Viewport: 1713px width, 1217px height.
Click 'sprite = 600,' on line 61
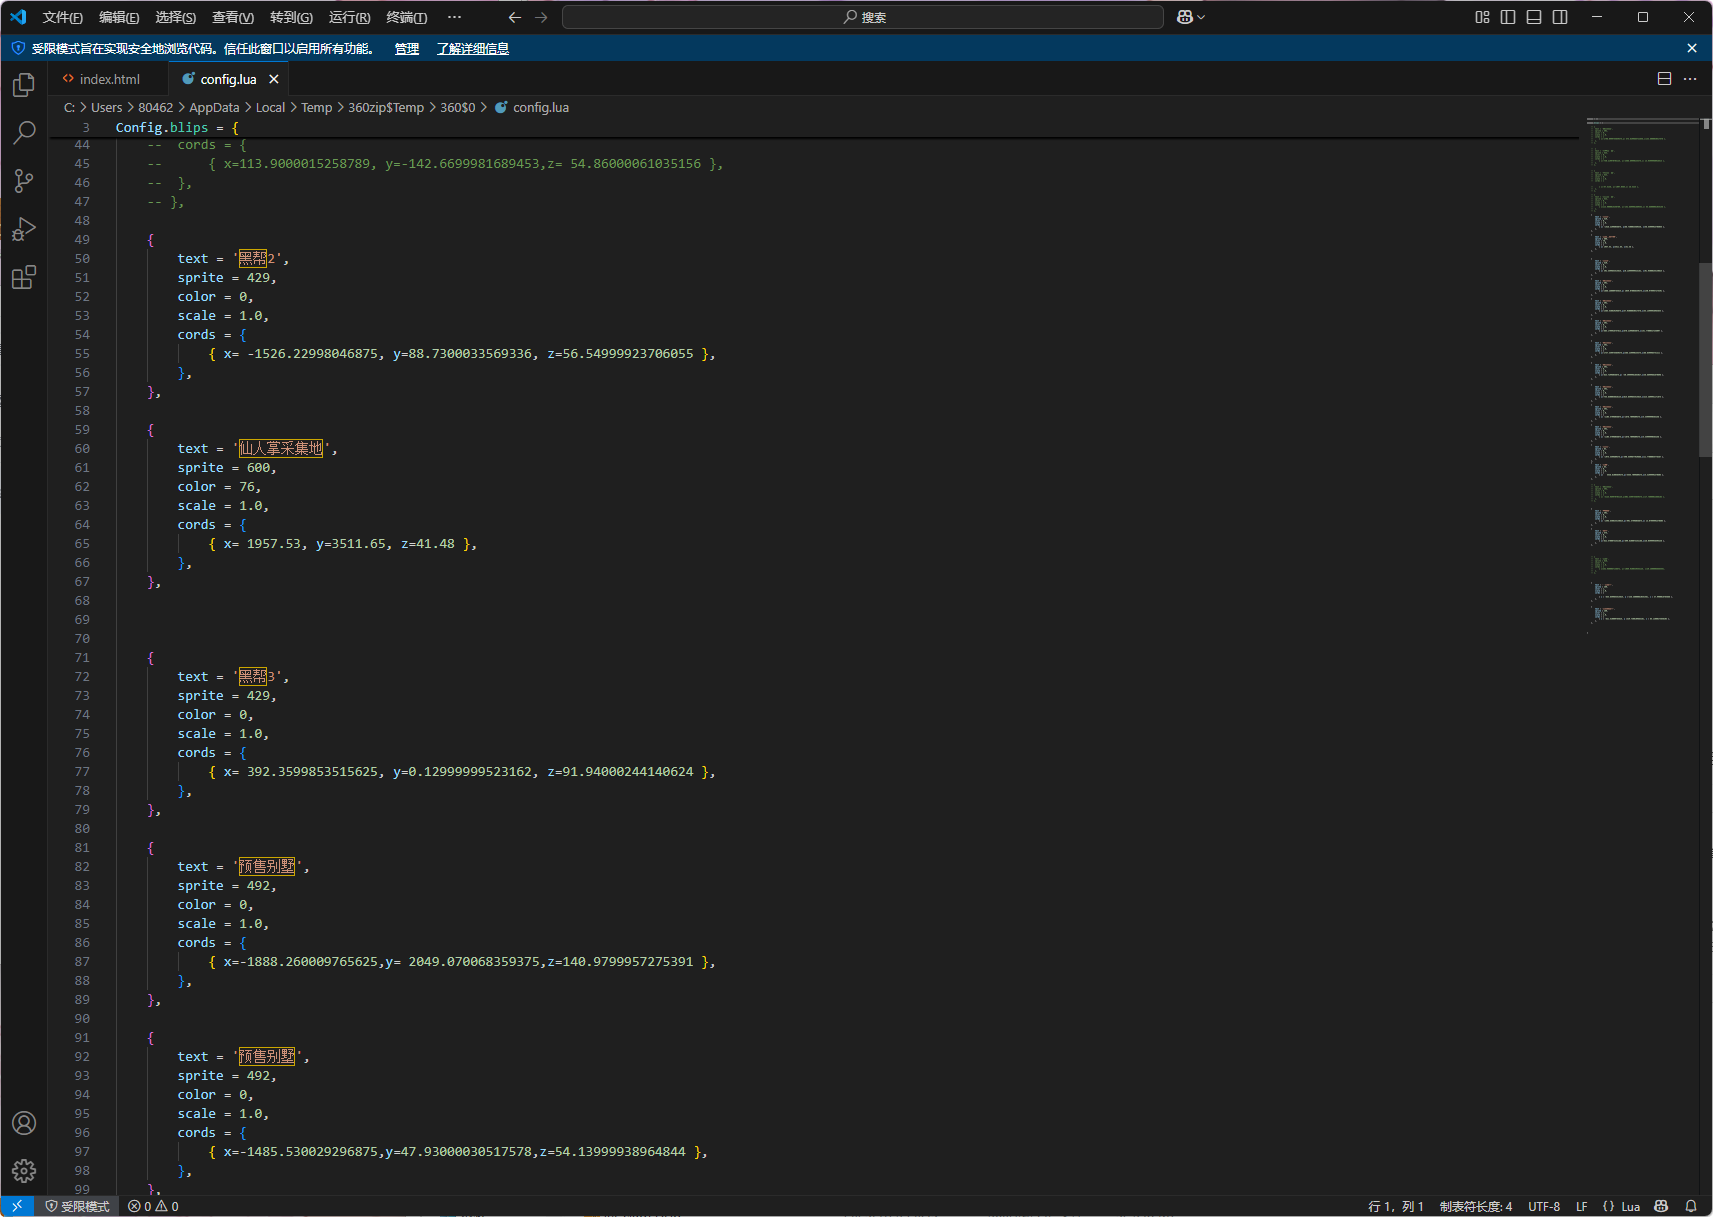click(x=227, y=467)
